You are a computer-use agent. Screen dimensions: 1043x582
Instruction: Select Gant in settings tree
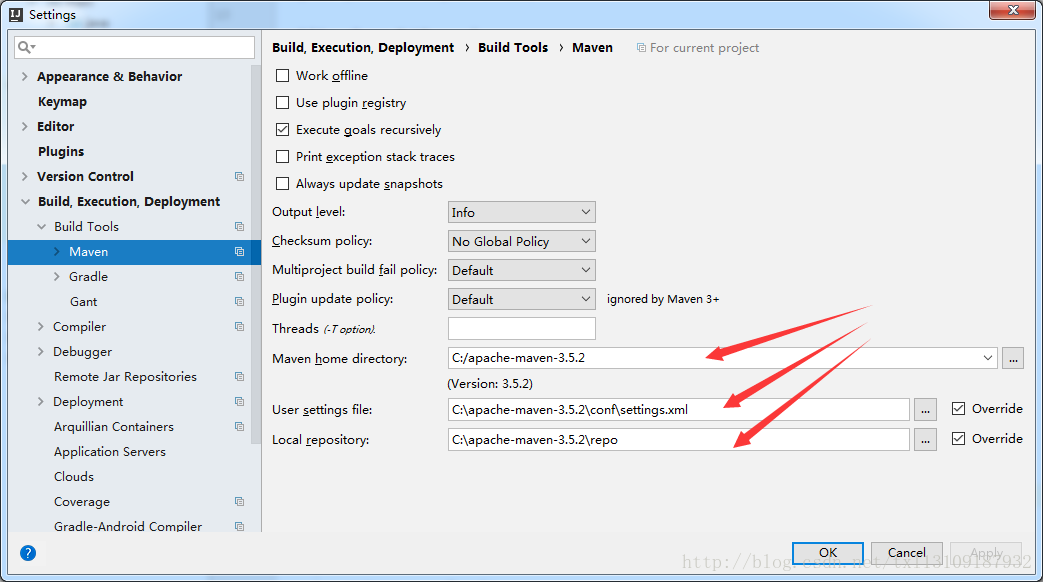point(84,302)
